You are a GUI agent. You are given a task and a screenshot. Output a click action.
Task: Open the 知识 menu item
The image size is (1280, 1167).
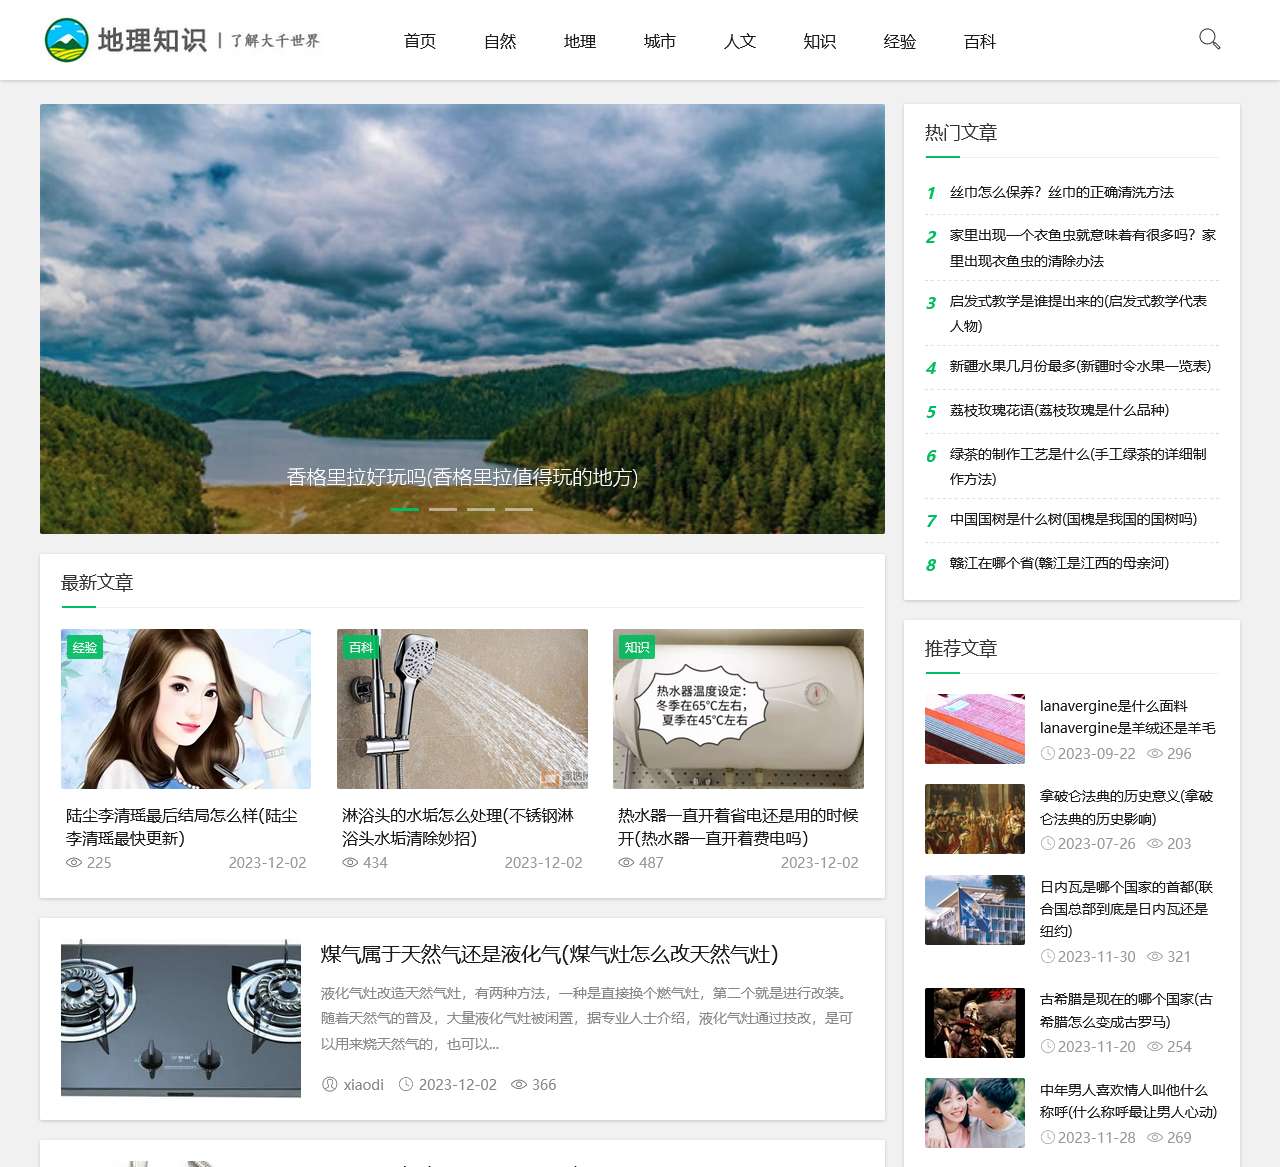click(x=820, y=41)
